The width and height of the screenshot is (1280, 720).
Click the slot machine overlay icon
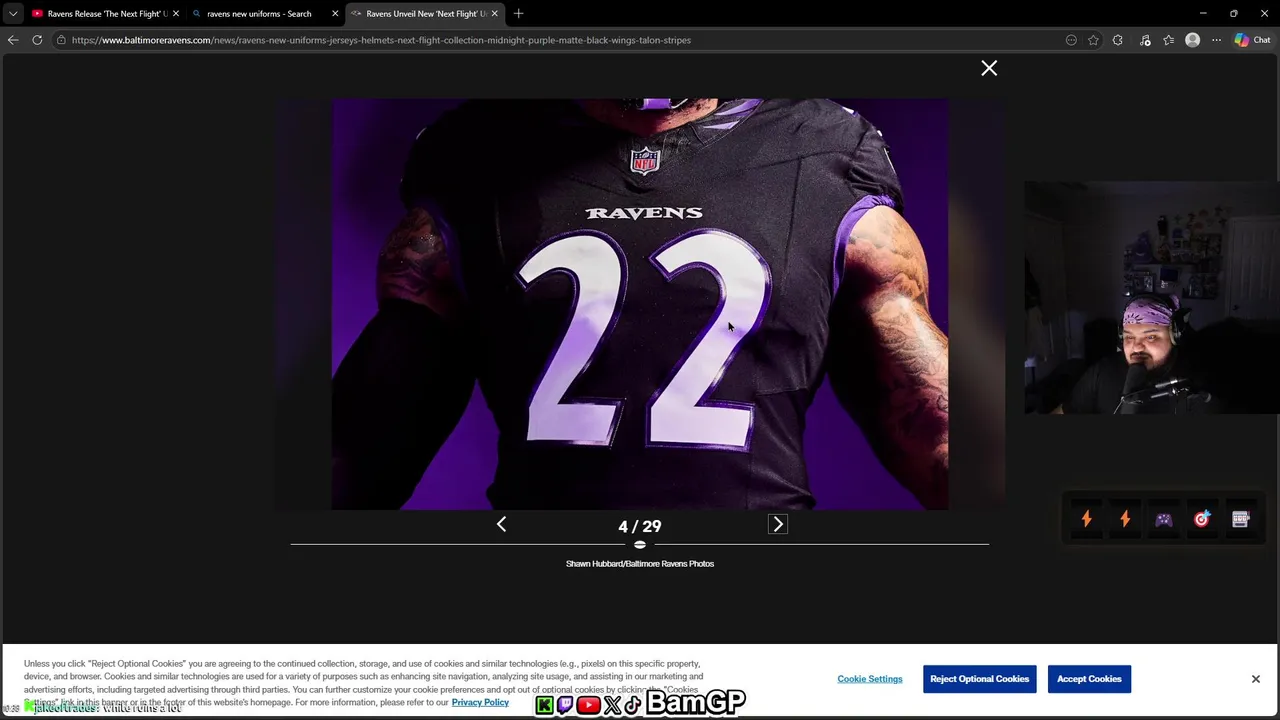pyautogui.click(x=1240, y=519)
